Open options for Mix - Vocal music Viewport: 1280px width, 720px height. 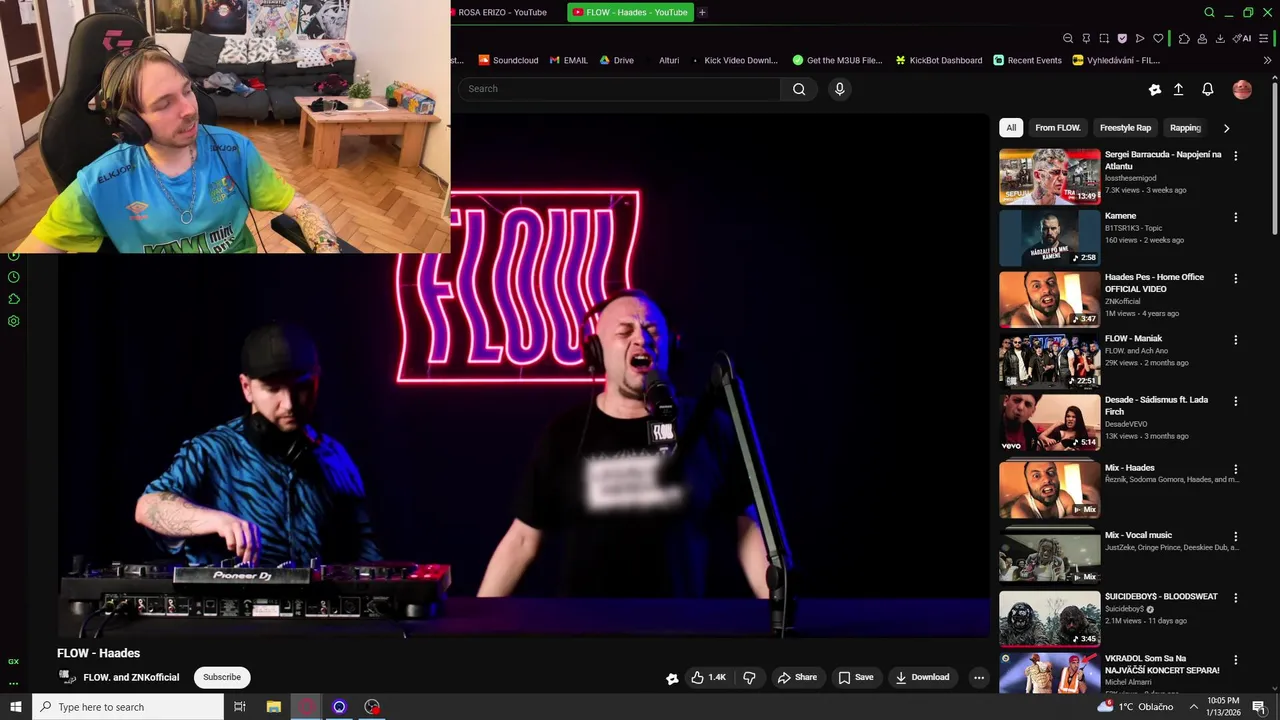[x=1235, y=536]
